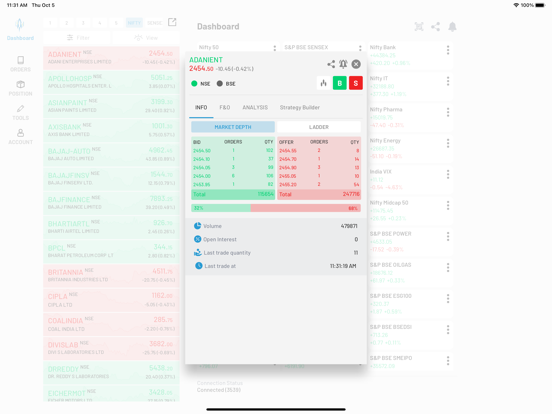Open S&P BSE OILGAS three-dot menu
The height and width of the screenshot is (414, 552).
point(448,268)
